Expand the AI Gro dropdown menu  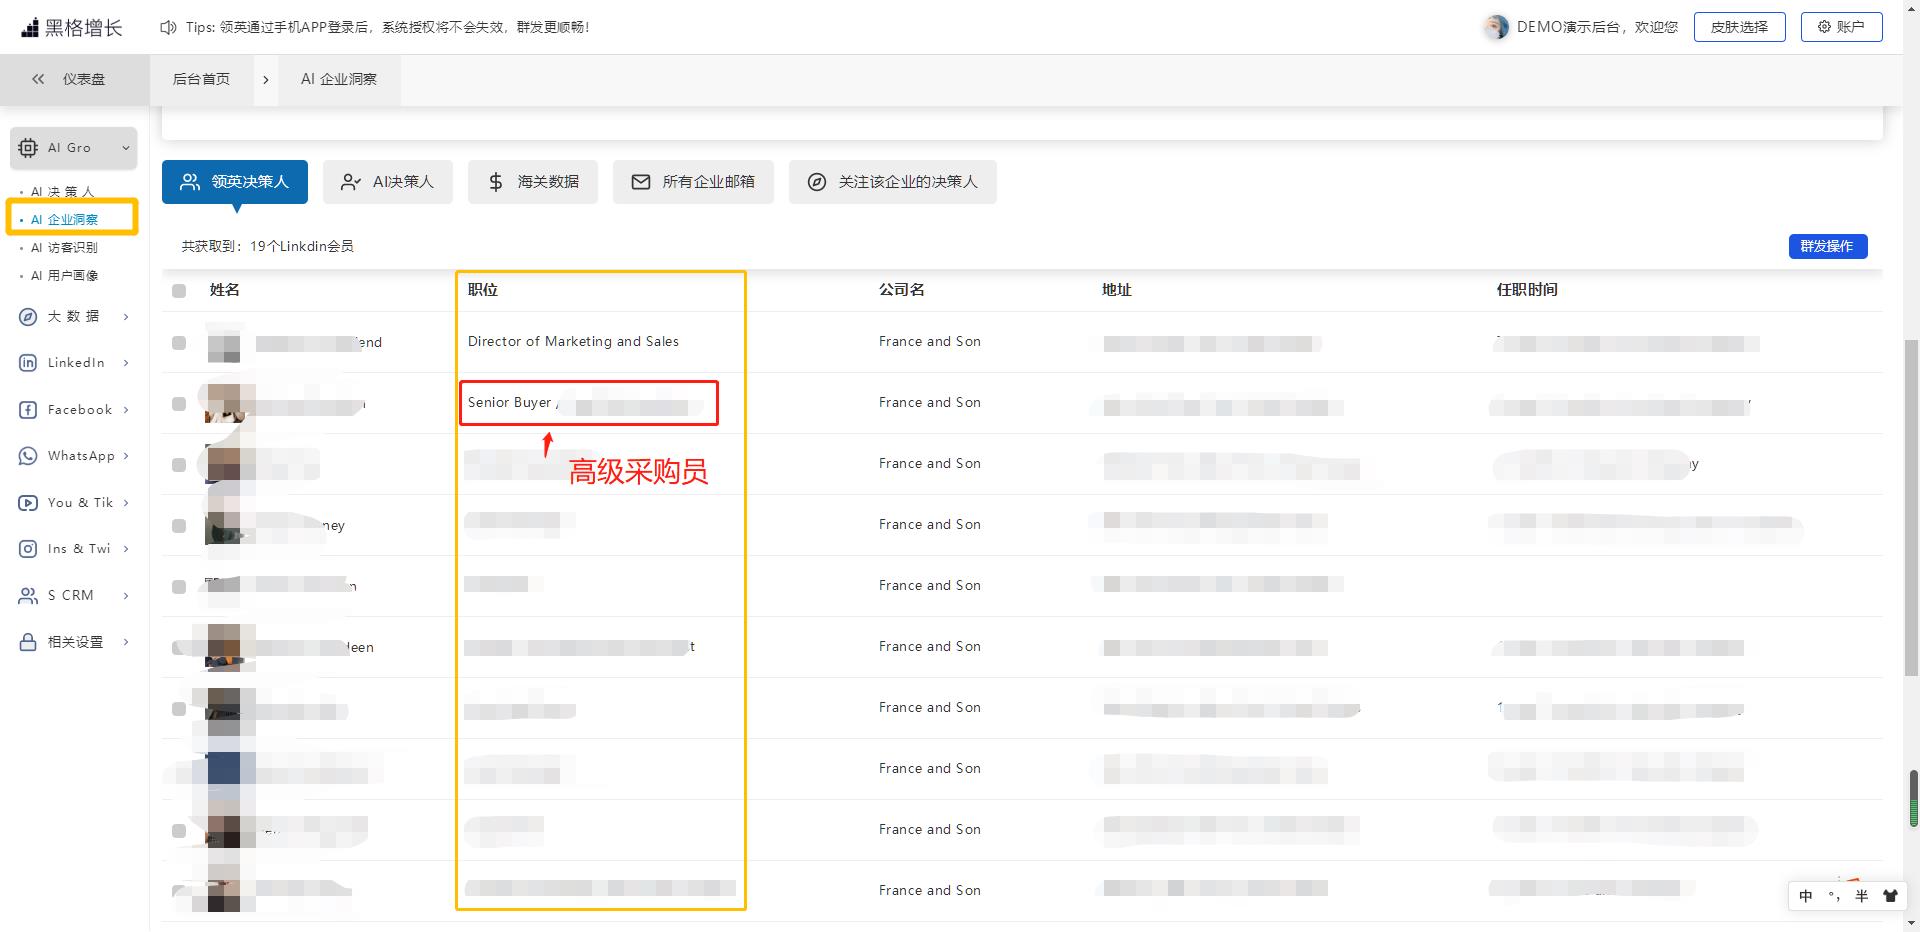(126, 148)
